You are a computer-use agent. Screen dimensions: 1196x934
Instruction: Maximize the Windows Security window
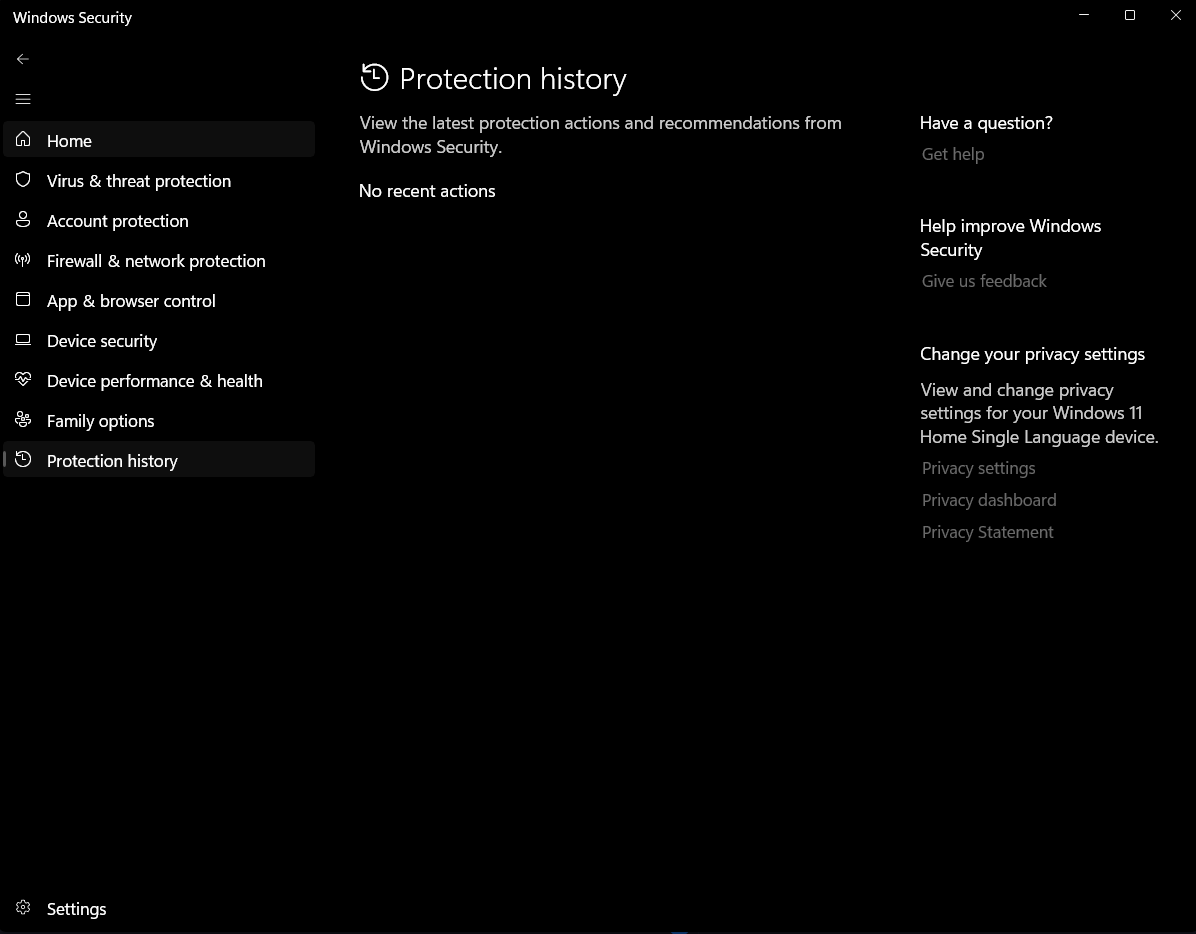tap(1130, 15)
